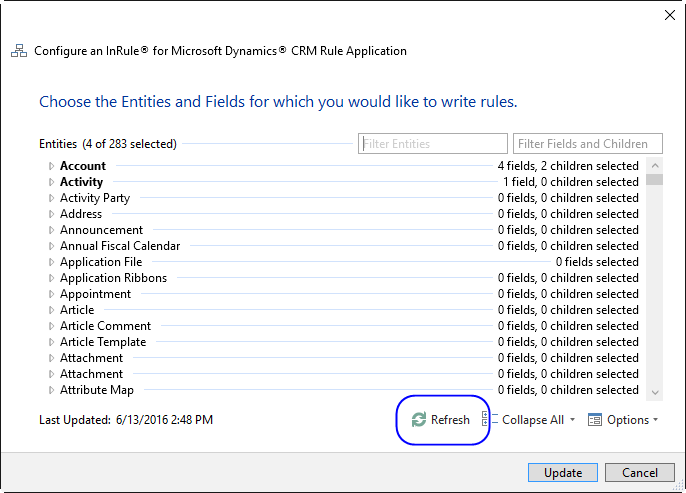Click '4 fields, 2 children selected' text

pyautogui.click(x=568, y=166)
